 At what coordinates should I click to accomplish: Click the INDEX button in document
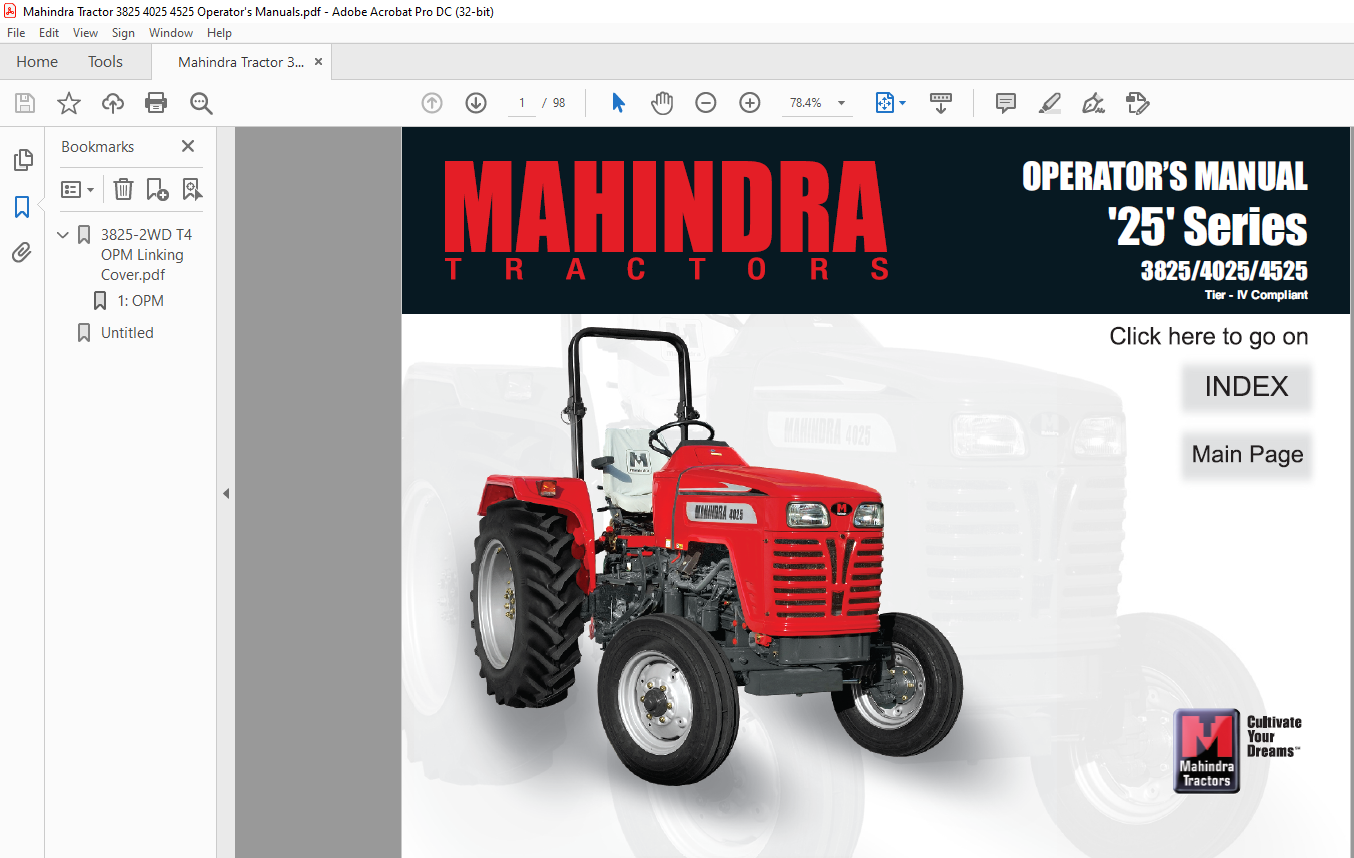[x=1246, y=387]
